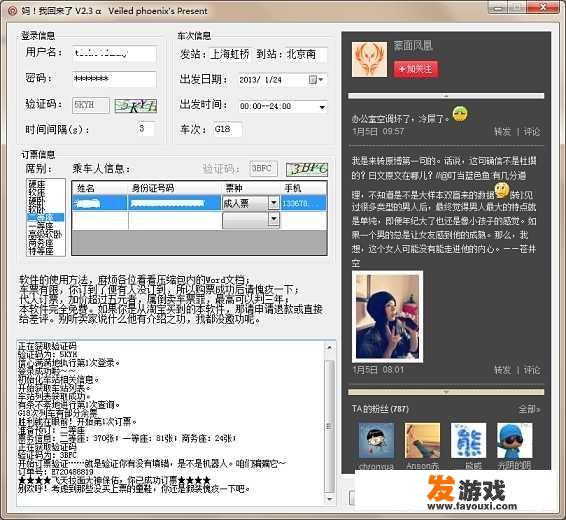Open the empty second-row ticket type dropdown
The image size is (566, 520).
pos(274,219)
